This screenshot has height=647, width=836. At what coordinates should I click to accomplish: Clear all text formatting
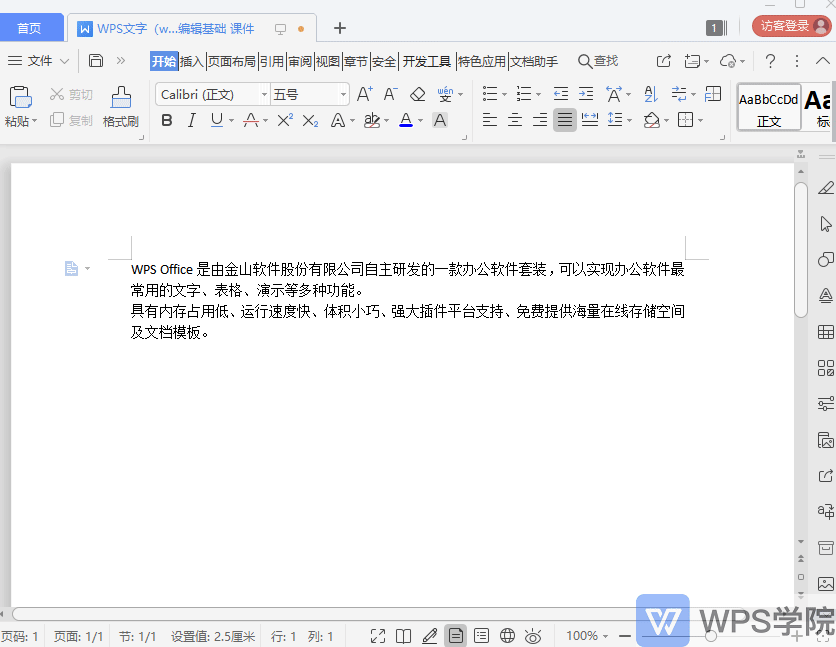click(417, 93)
